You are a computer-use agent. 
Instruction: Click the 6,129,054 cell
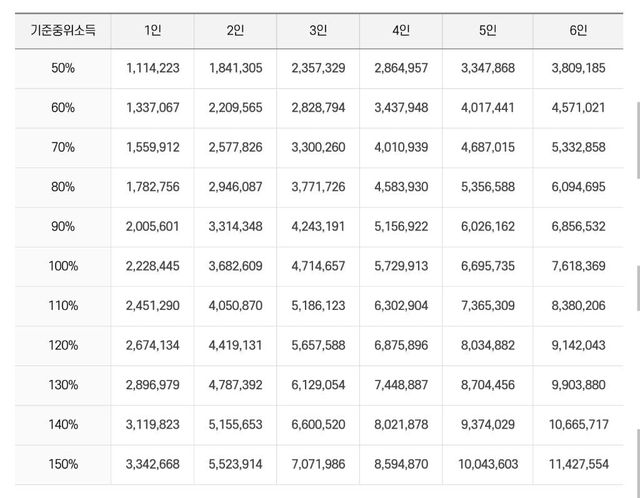(318, 386)
